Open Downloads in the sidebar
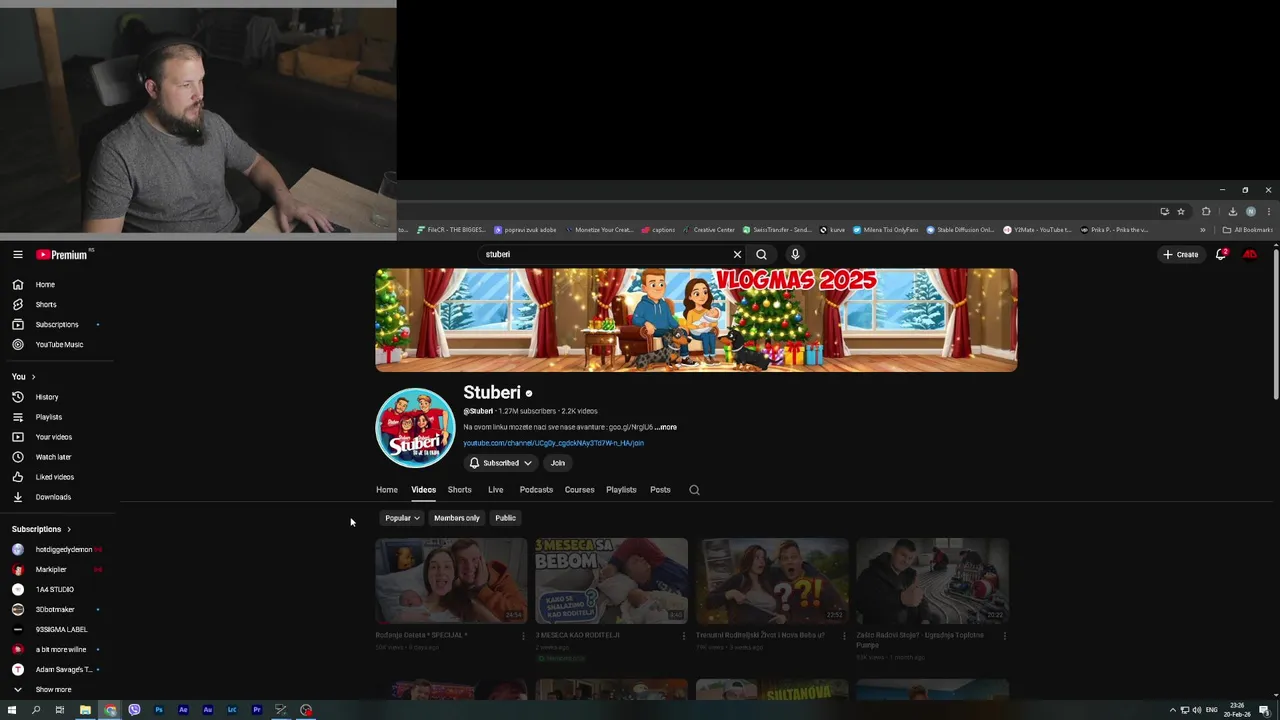The image size is (1280, 720). click(52, 497)
